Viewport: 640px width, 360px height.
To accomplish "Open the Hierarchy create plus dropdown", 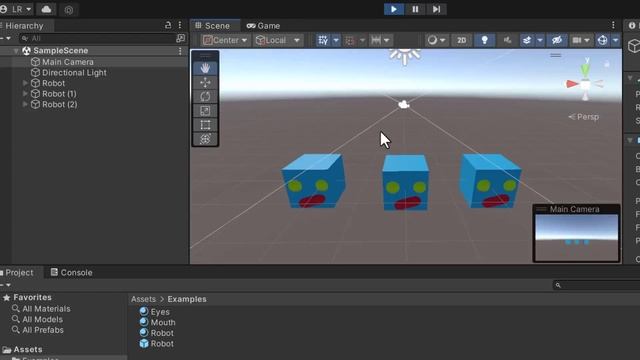I will click(x=5, y=38).
